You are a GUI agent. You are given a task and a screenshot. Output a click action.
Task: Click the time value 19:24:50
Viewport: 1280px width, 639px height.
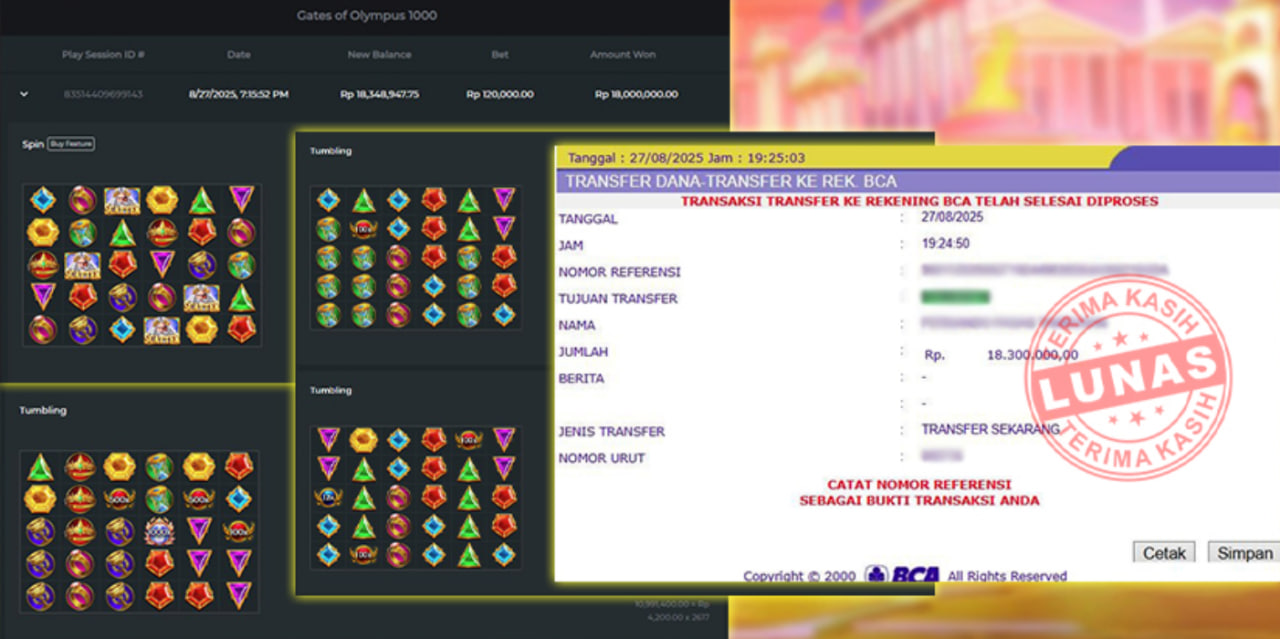pyautogui.click(x=947, y=244)
